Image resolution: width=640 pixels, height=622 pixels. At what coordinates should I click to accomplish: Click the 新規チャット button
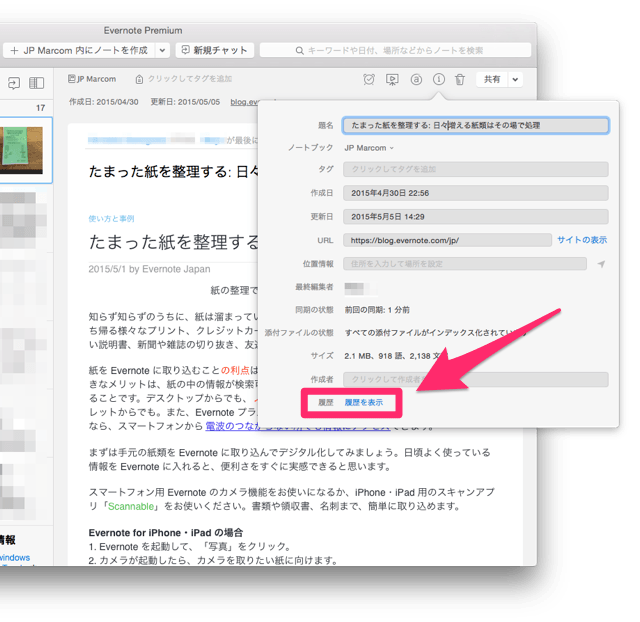pyautogui.click(x=215, y=50)
